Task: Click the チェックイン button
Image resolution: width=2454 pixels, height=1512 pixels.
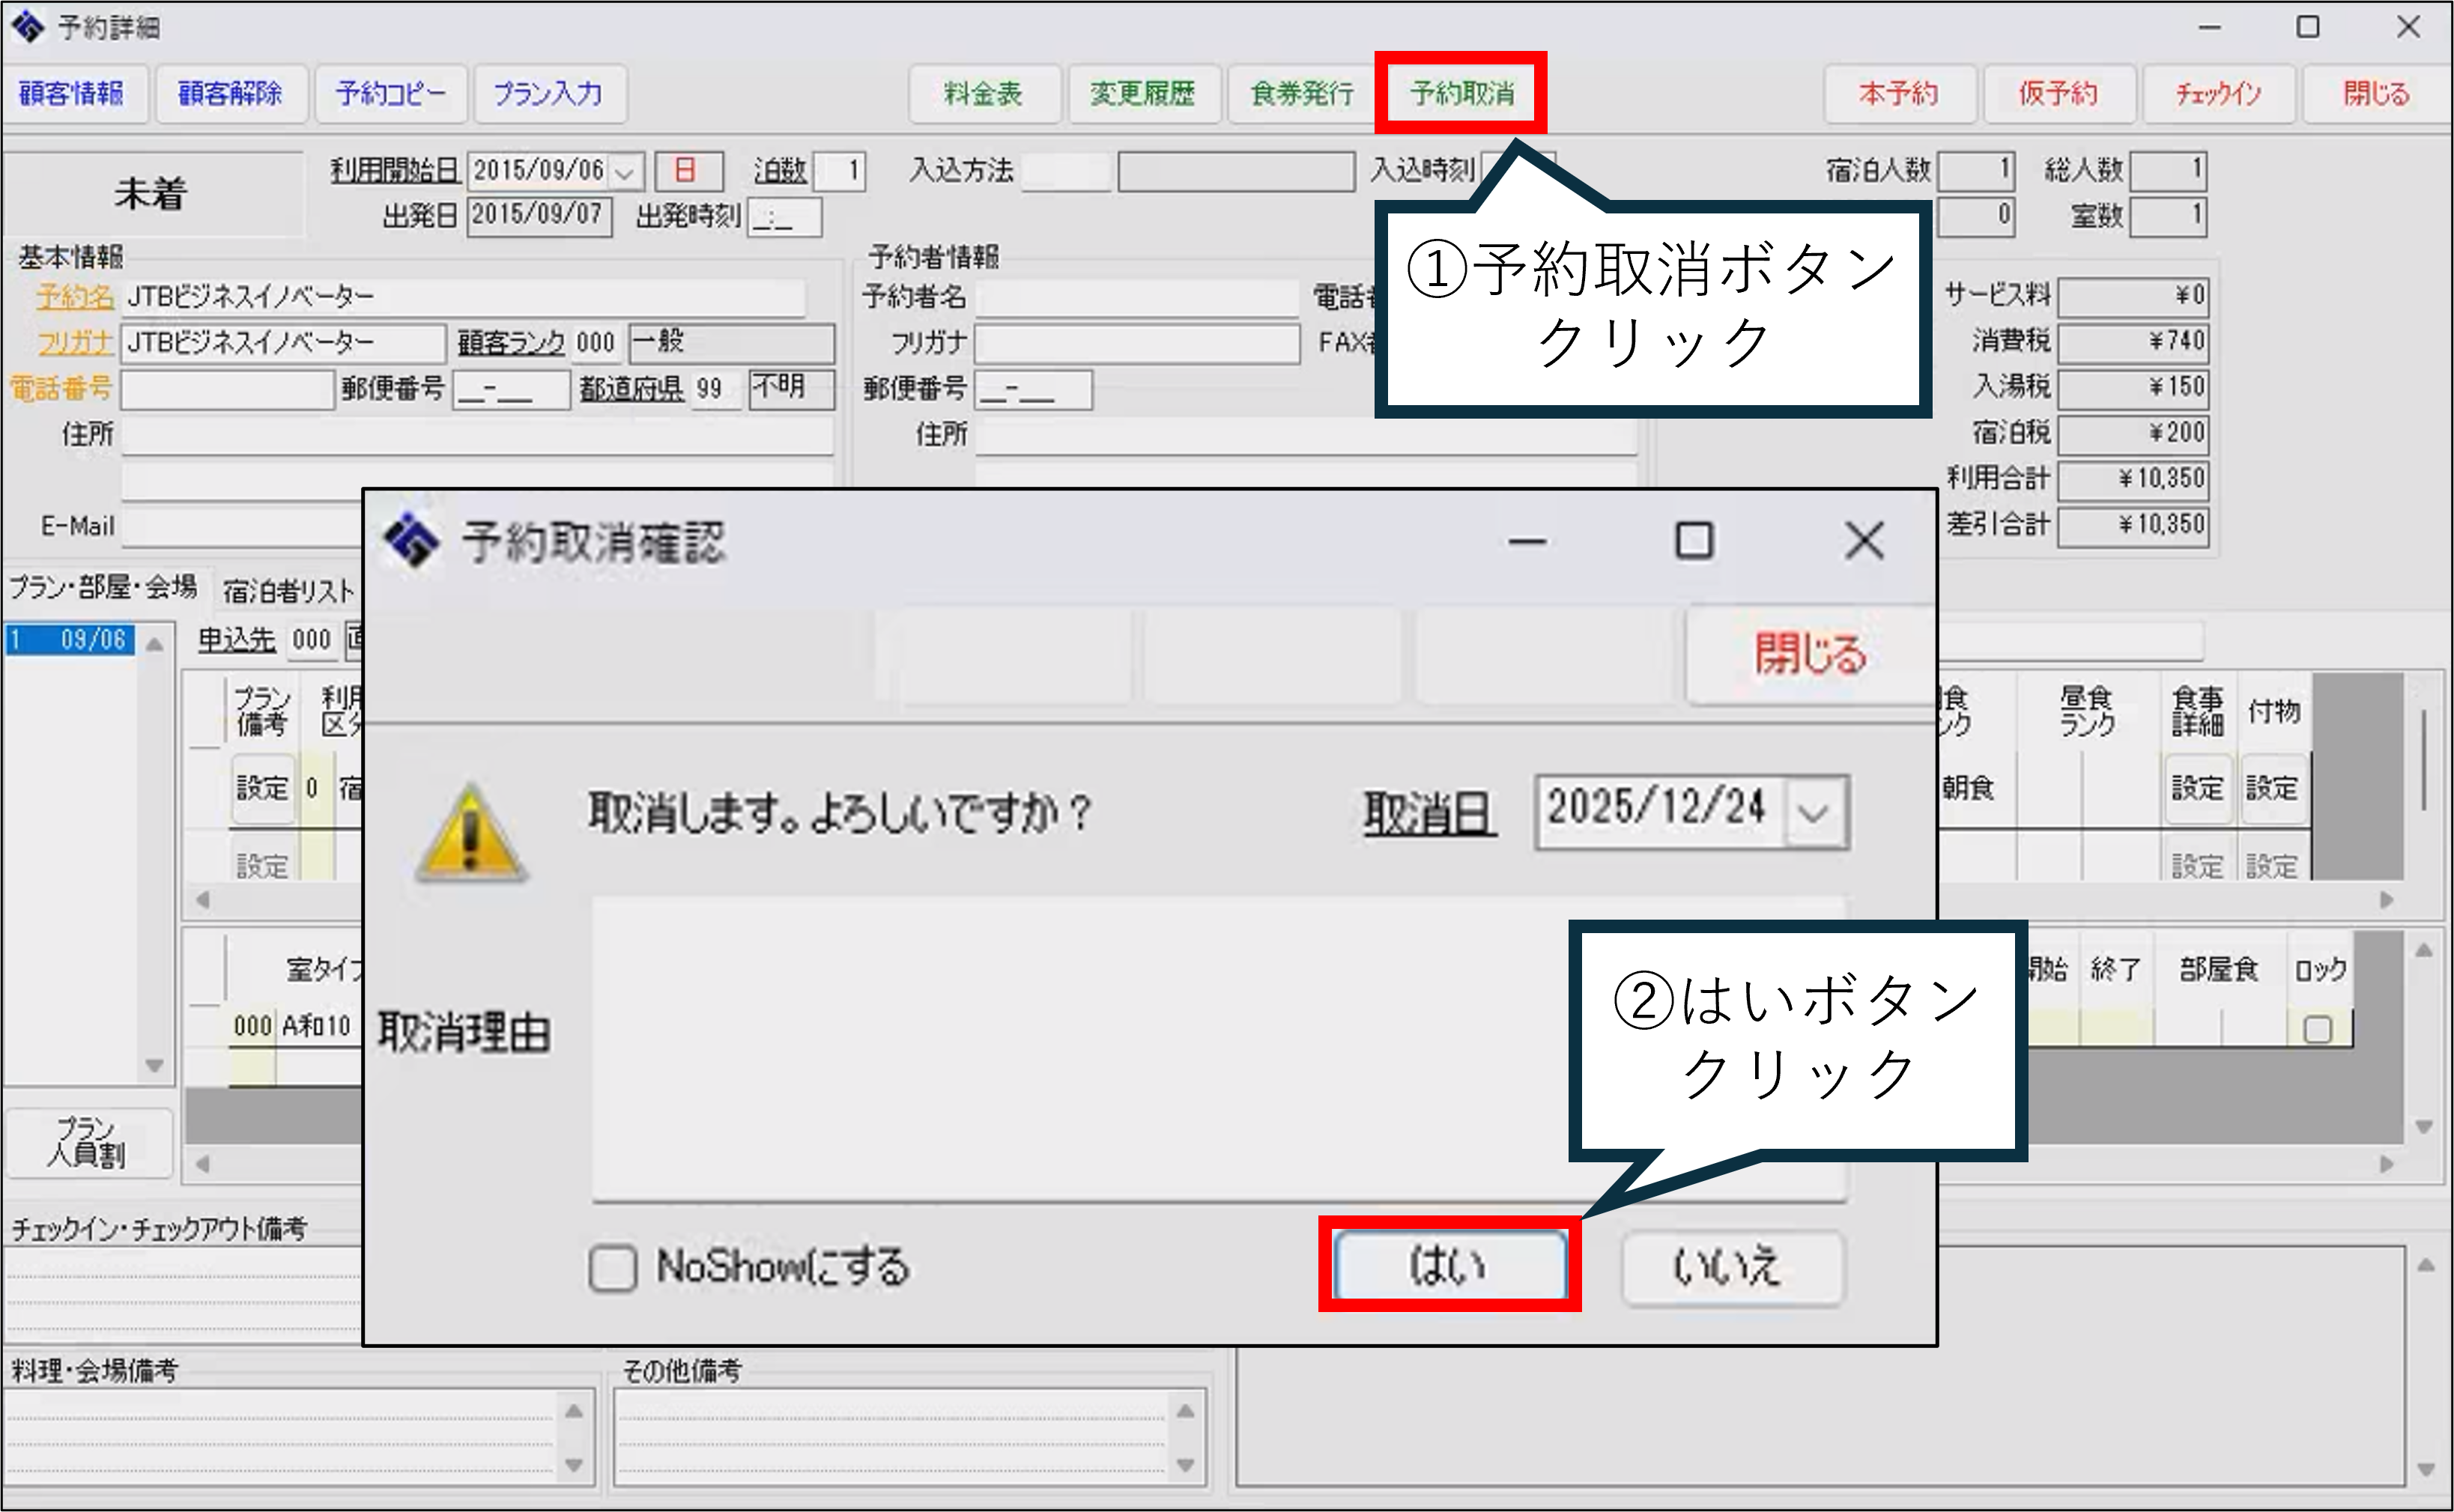Action: 2218,94
